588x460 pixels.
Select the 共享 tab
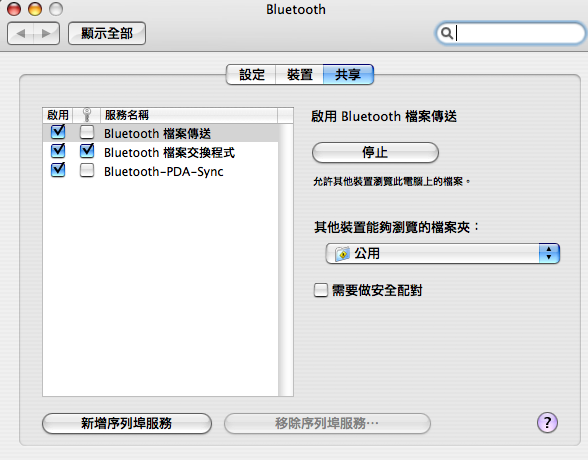tap(348, 74)
